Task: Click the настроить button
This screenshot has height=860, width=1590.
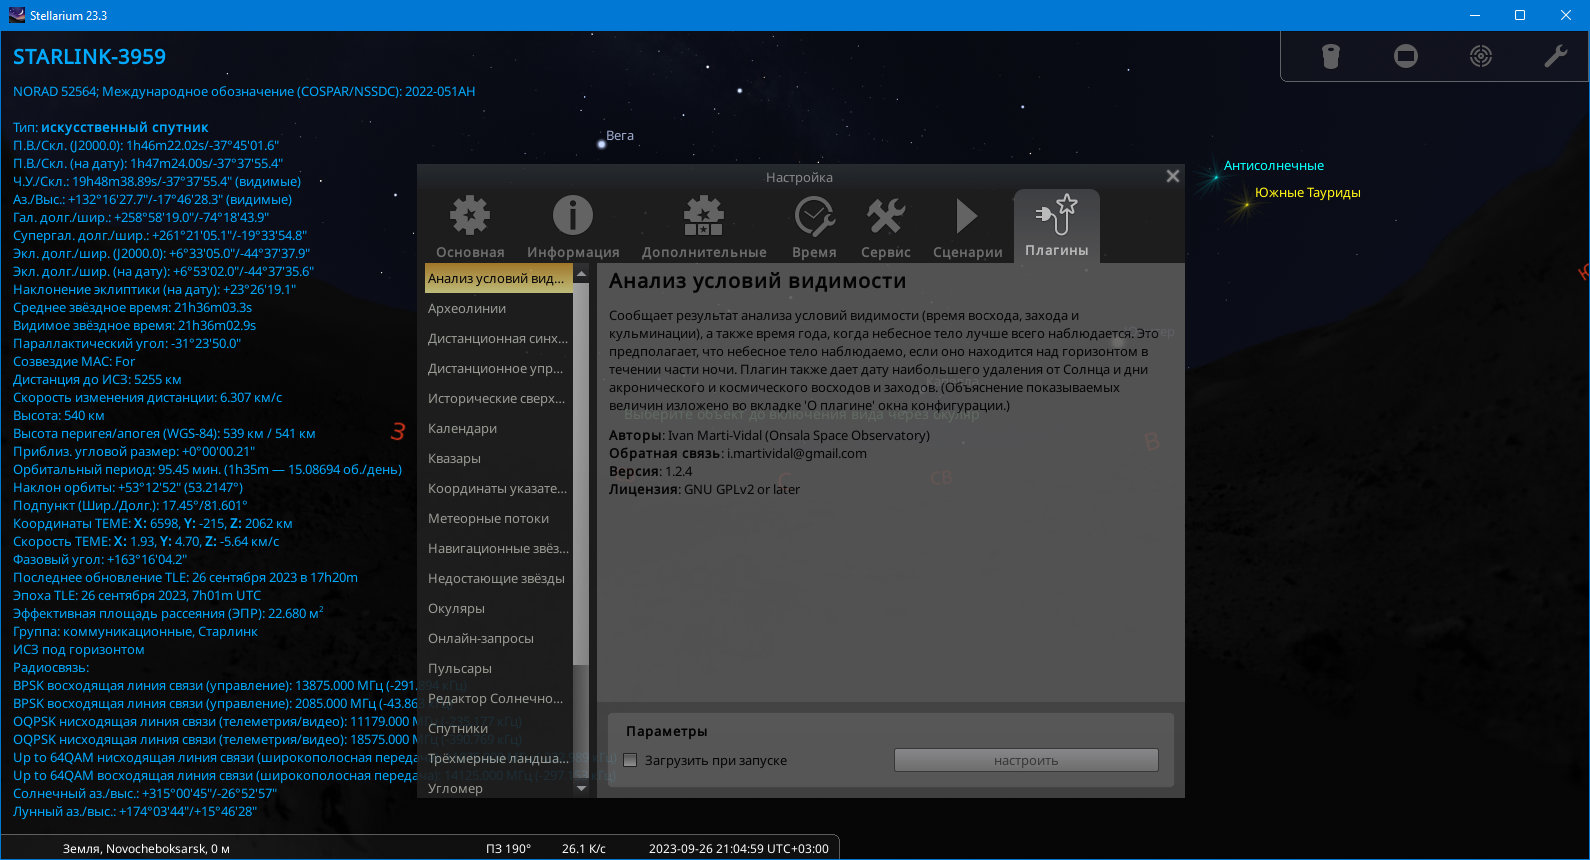Action: [1026, 760]
